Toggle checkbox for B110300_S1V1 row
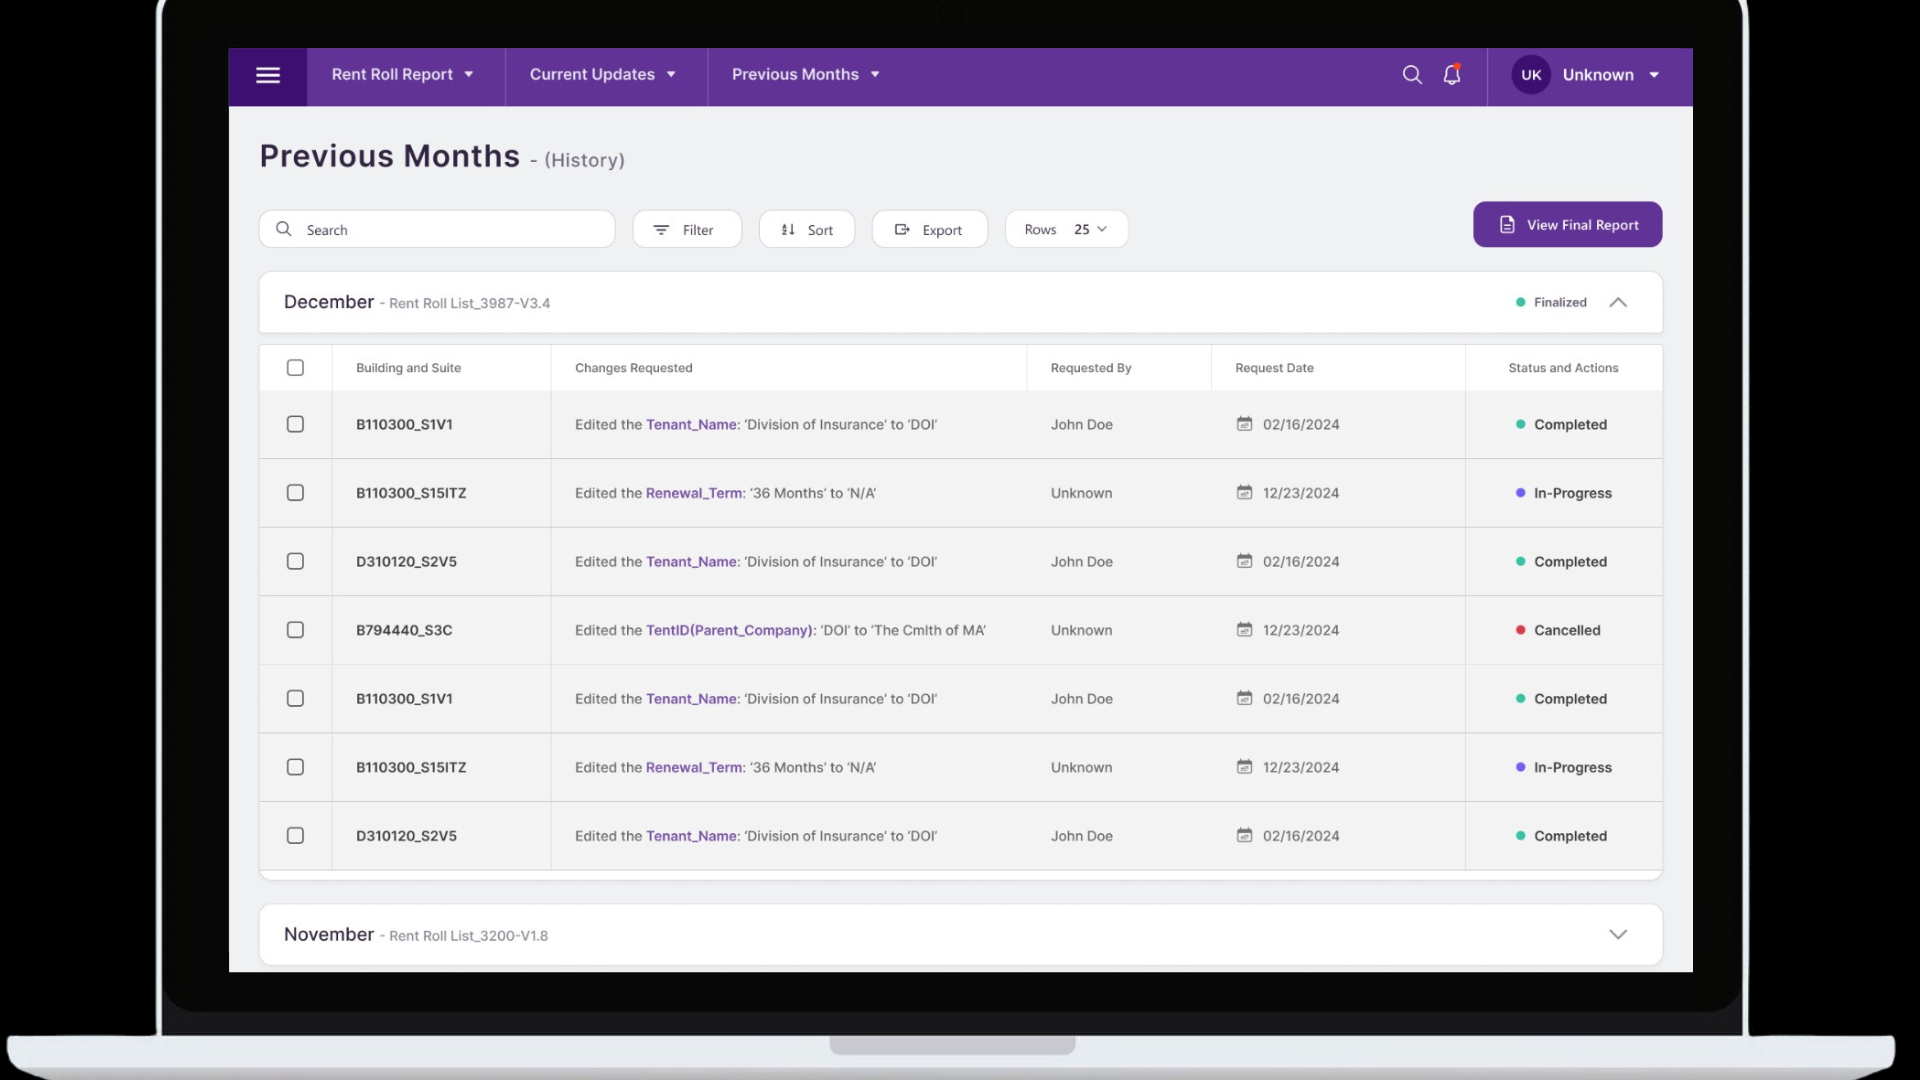This screenshot has width=1920, height=1080. pyautogui.click(x=295, y=423)
